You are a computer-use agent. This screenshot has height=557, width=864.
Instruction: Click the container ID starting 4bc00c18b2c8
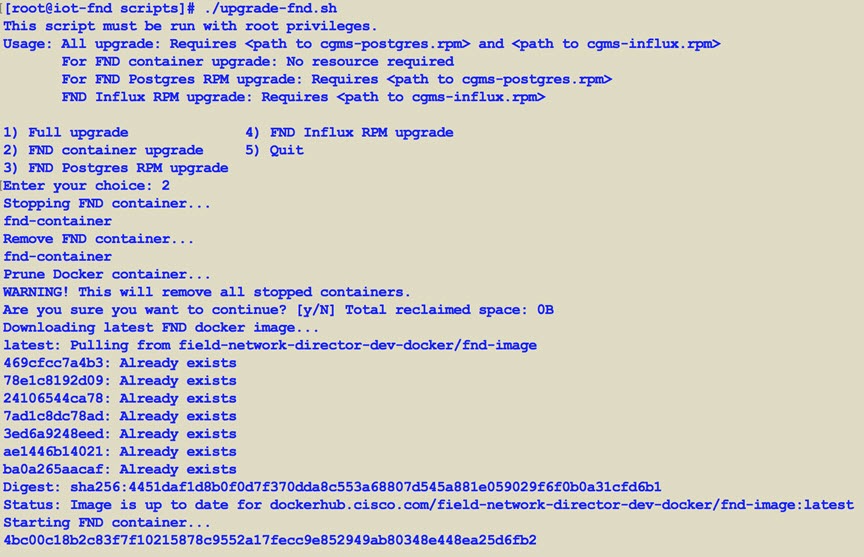tap(270, 540)
